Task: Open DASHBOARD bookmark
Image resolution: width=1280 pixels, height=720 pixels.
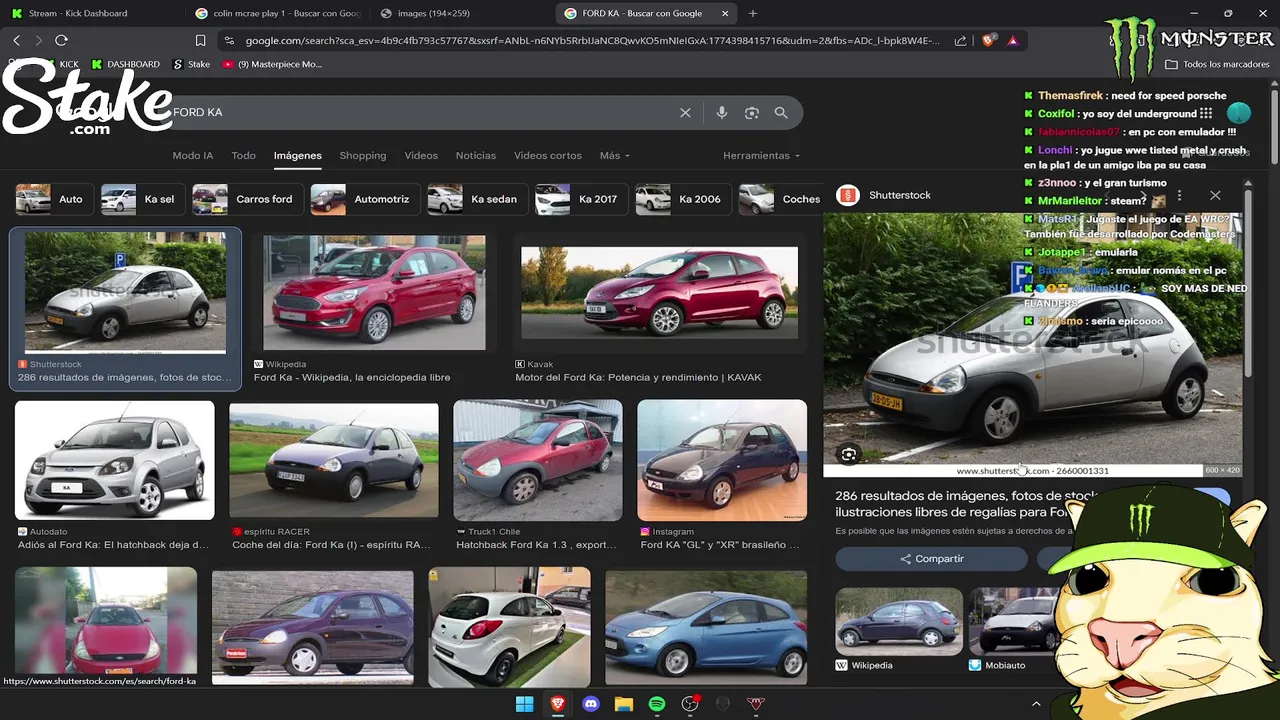Action: (x=125, y=64)
